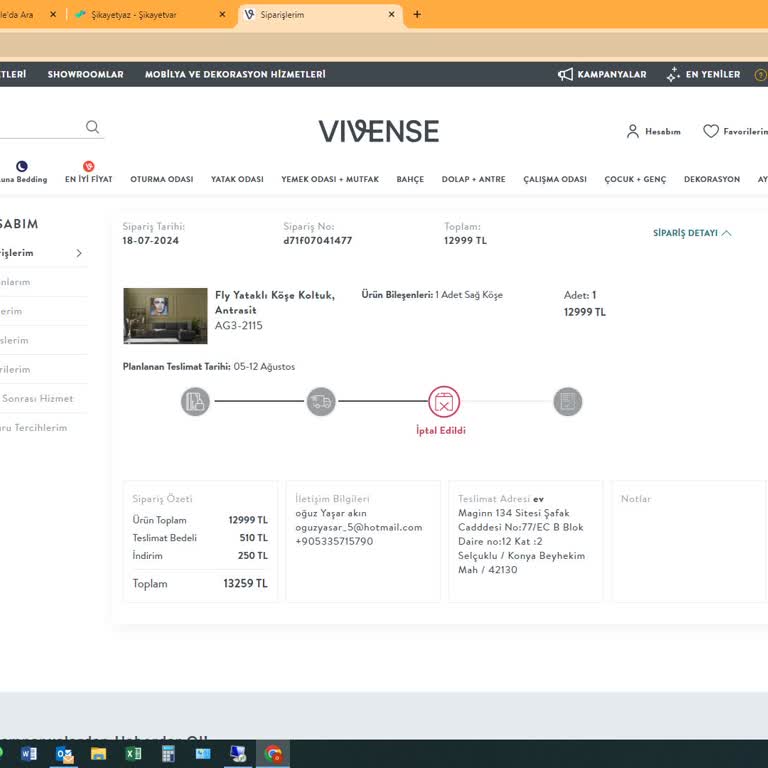This screenshot has width=768, height=768.
Task: Click the Kampanyalar megaphone icon
Action: [565, 74]
